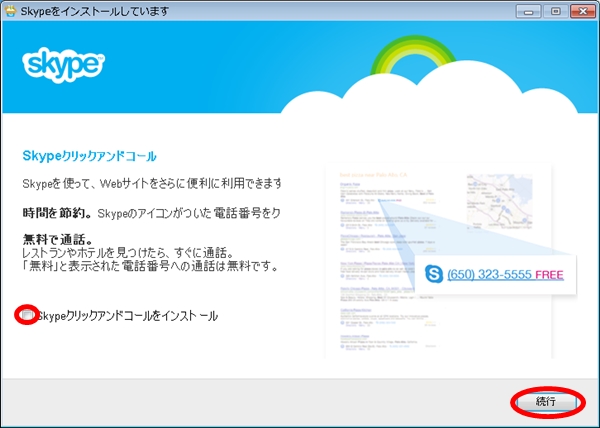Minimize the Skype installer window
The width and height of the screenshot is (600, 428).
[x=528, y=11]
